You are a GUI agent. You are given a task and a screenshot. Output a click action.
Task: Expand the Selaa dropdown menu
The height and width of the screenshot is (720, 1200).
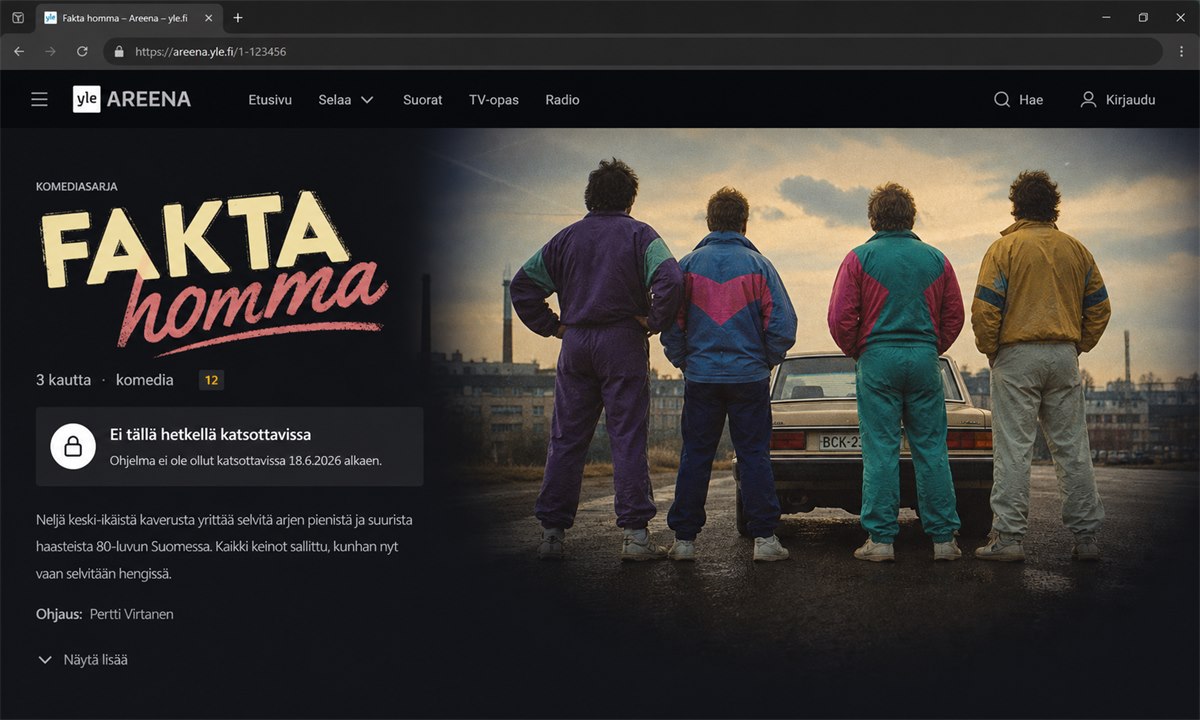coord(346,100)
